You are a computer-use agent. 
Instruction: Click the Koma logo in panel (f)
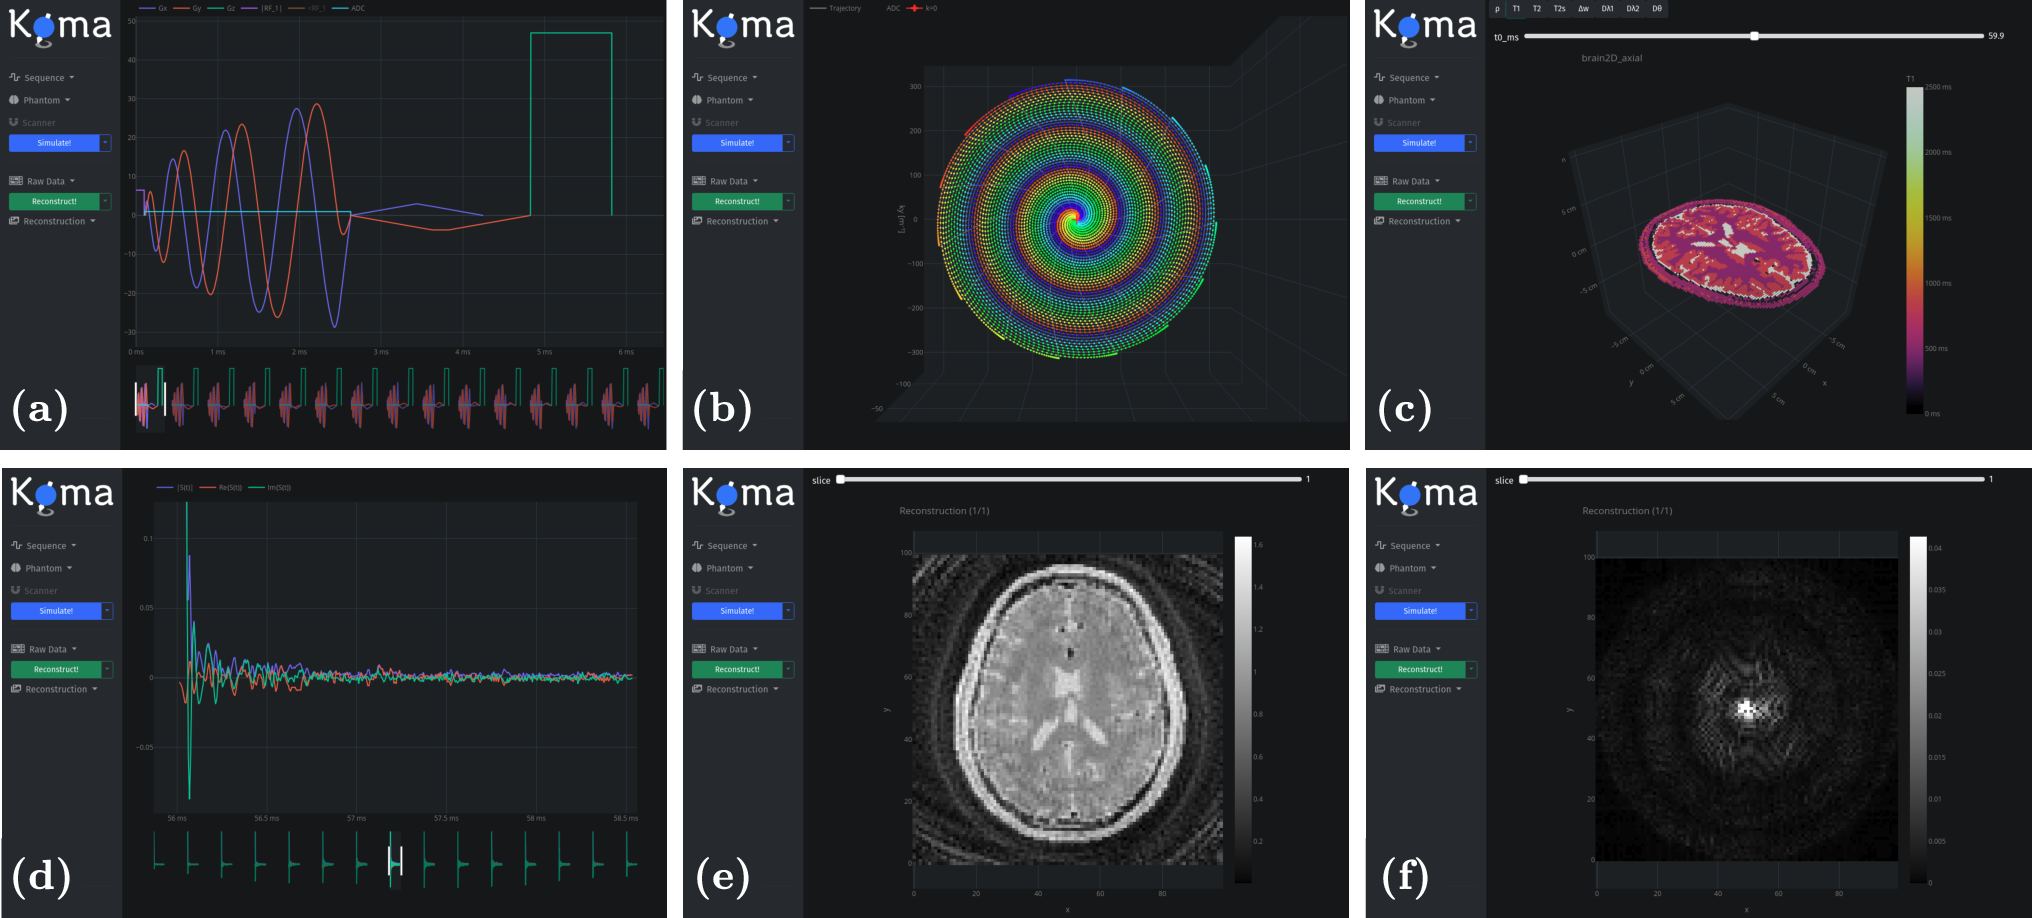(x=1426, y=494)
